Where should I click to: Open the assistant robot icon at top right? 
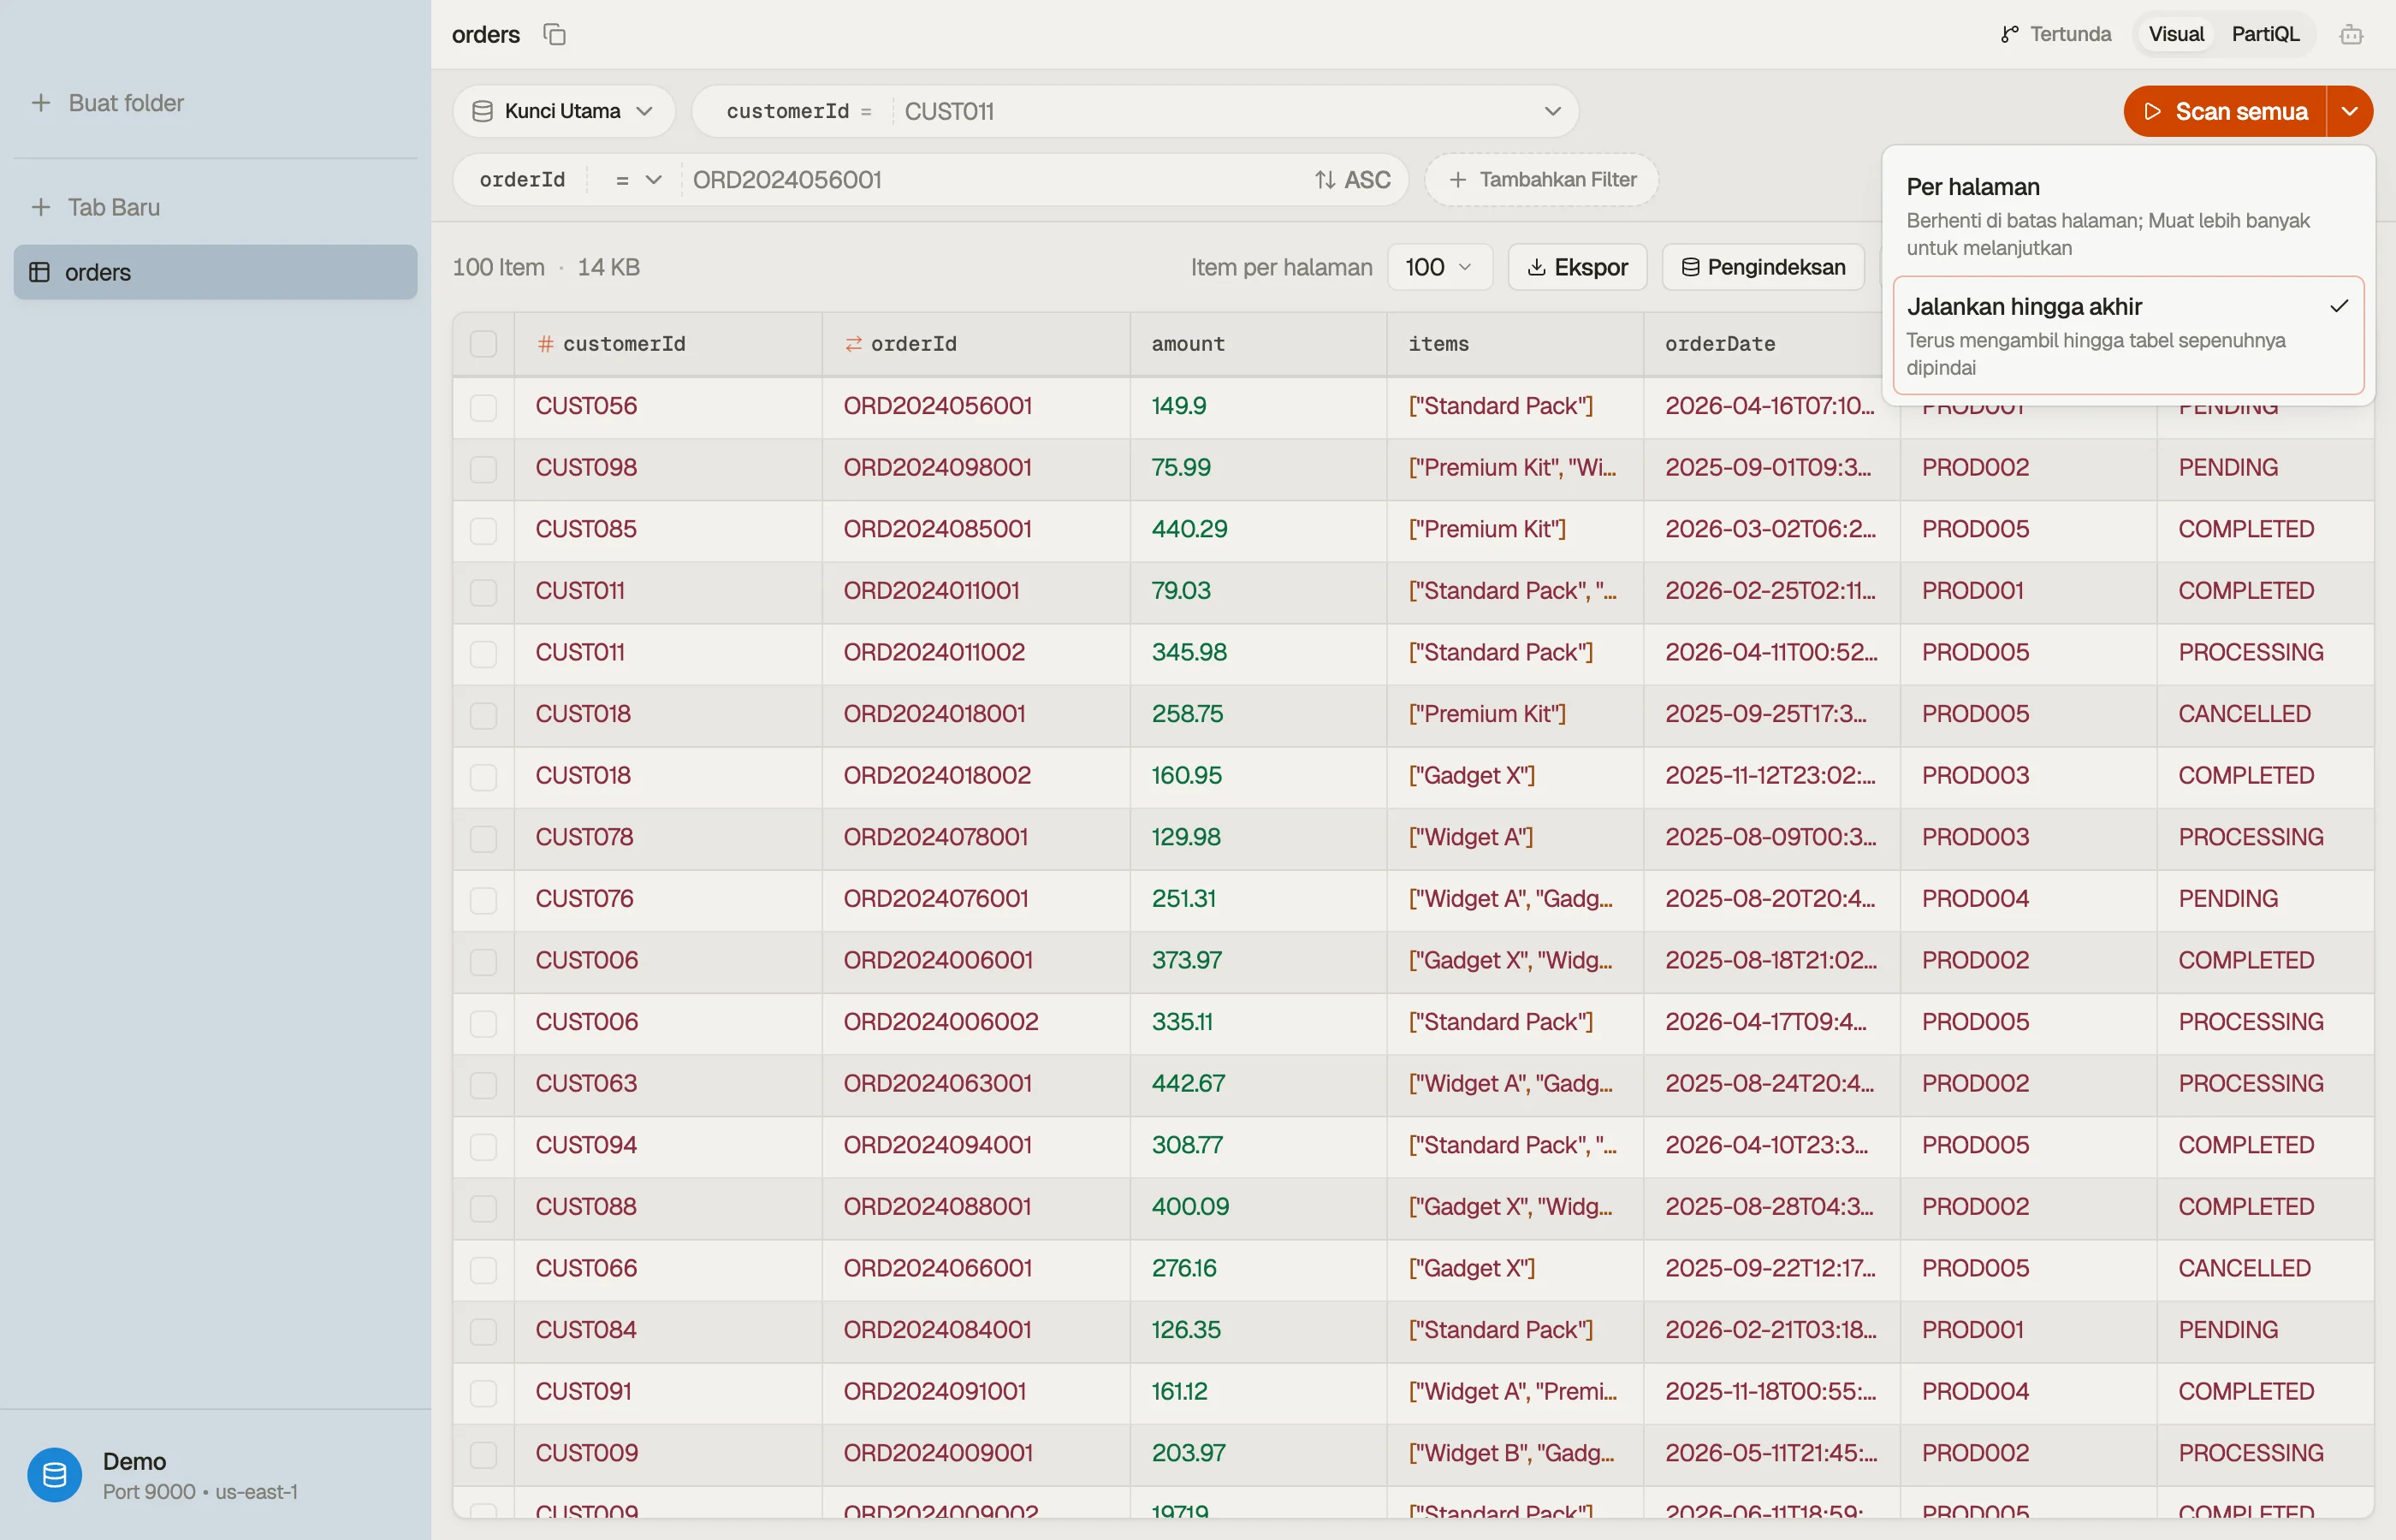[x=2351, y=35]
